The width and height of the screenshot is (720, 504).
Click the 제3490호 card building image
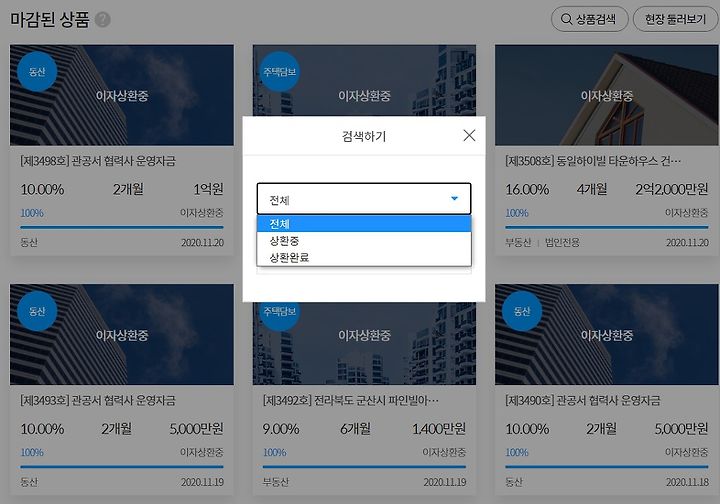607,334
